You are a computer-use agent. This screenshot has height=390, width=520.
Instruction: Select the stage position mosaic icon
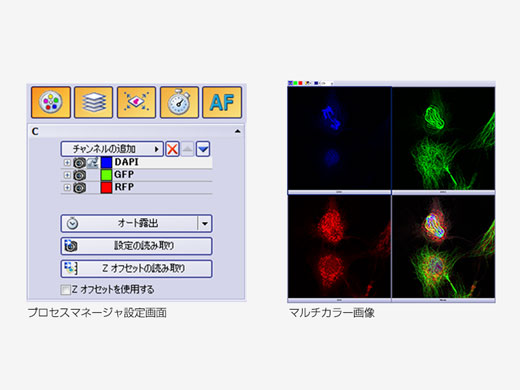[x=136, y=102]
